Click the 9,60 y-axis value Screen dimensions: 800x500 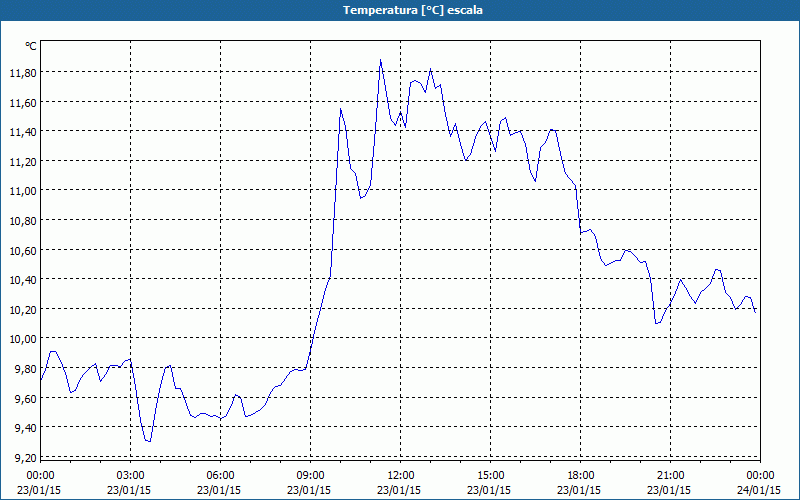(x=26, y=398)
